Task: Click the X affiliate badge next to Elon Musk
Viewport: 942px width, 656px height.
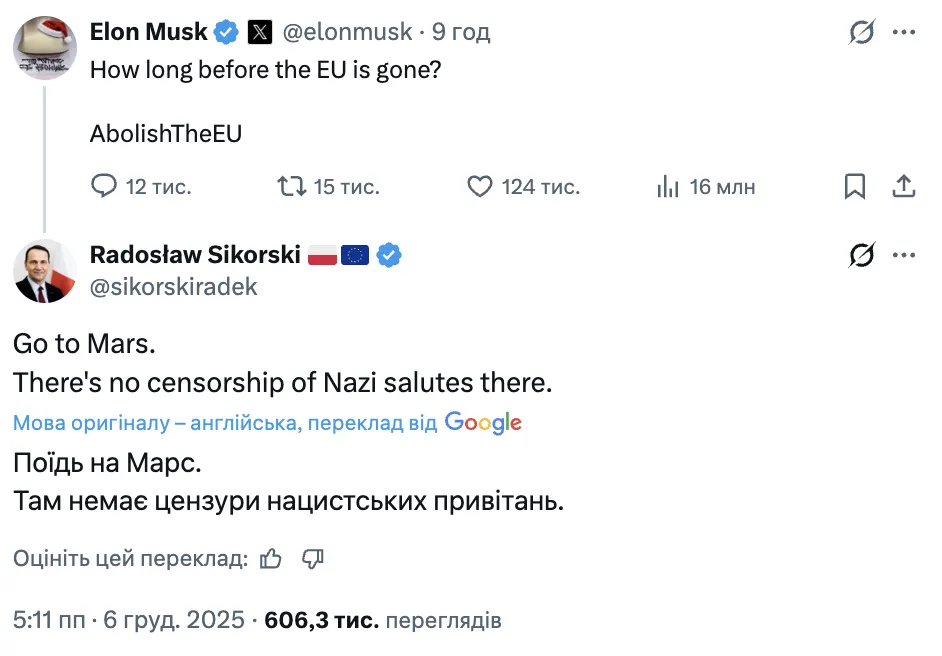Action: pos(259,31)
